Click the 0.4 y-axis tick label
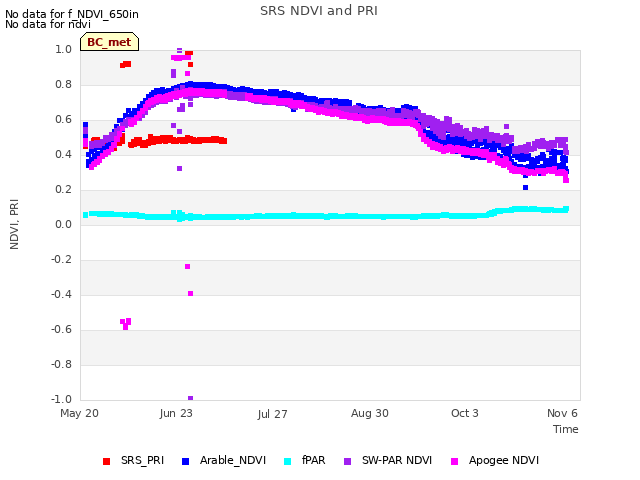The width and height of the screenshot is (640, 480). point(64,155)
